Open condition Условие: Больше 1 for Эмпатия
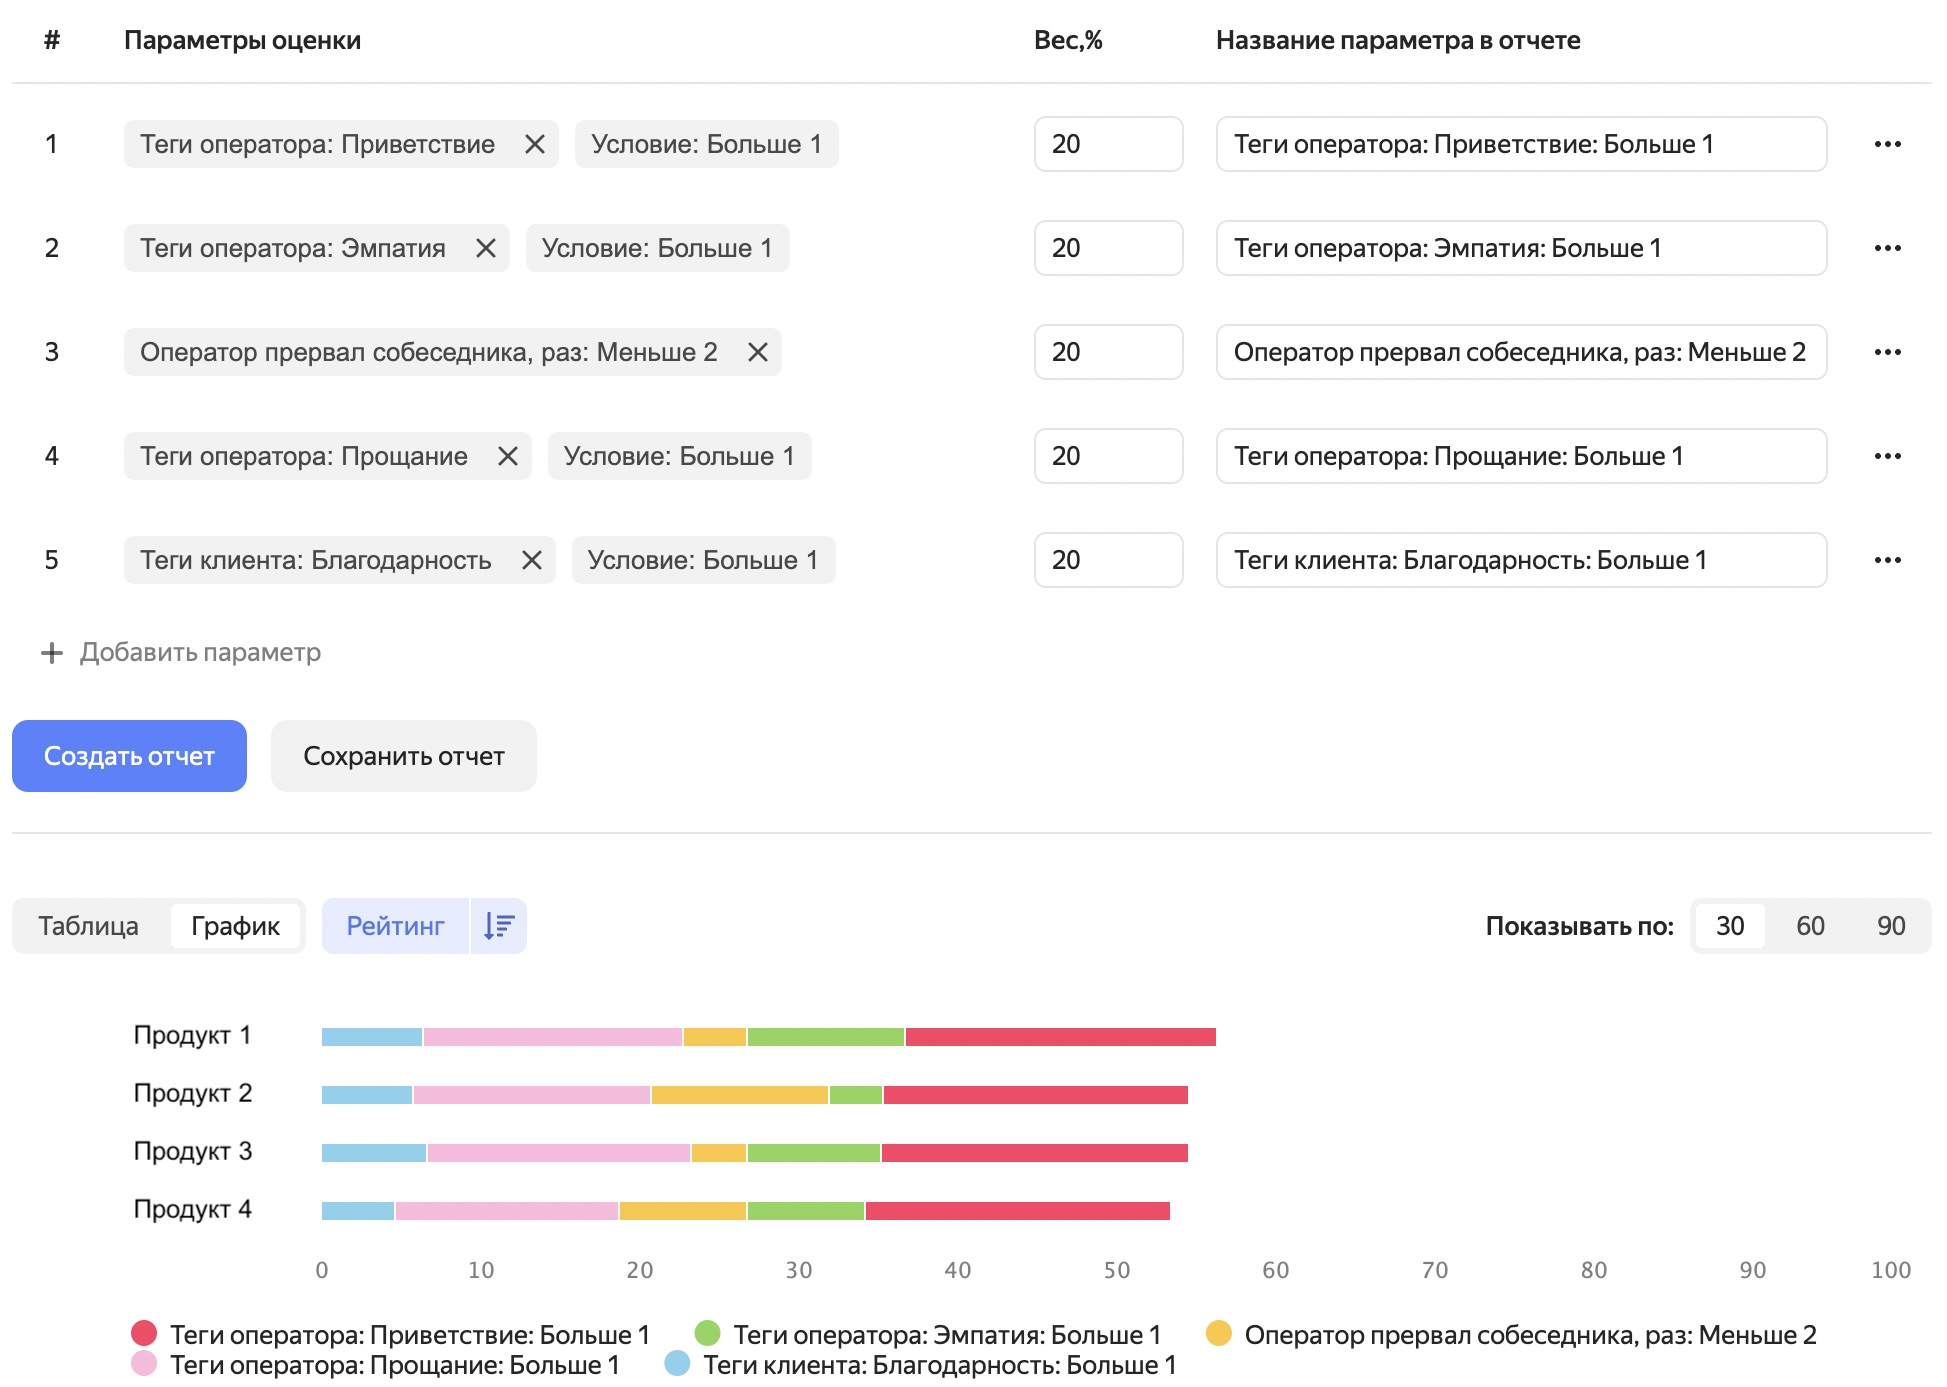 pos(657,248)
